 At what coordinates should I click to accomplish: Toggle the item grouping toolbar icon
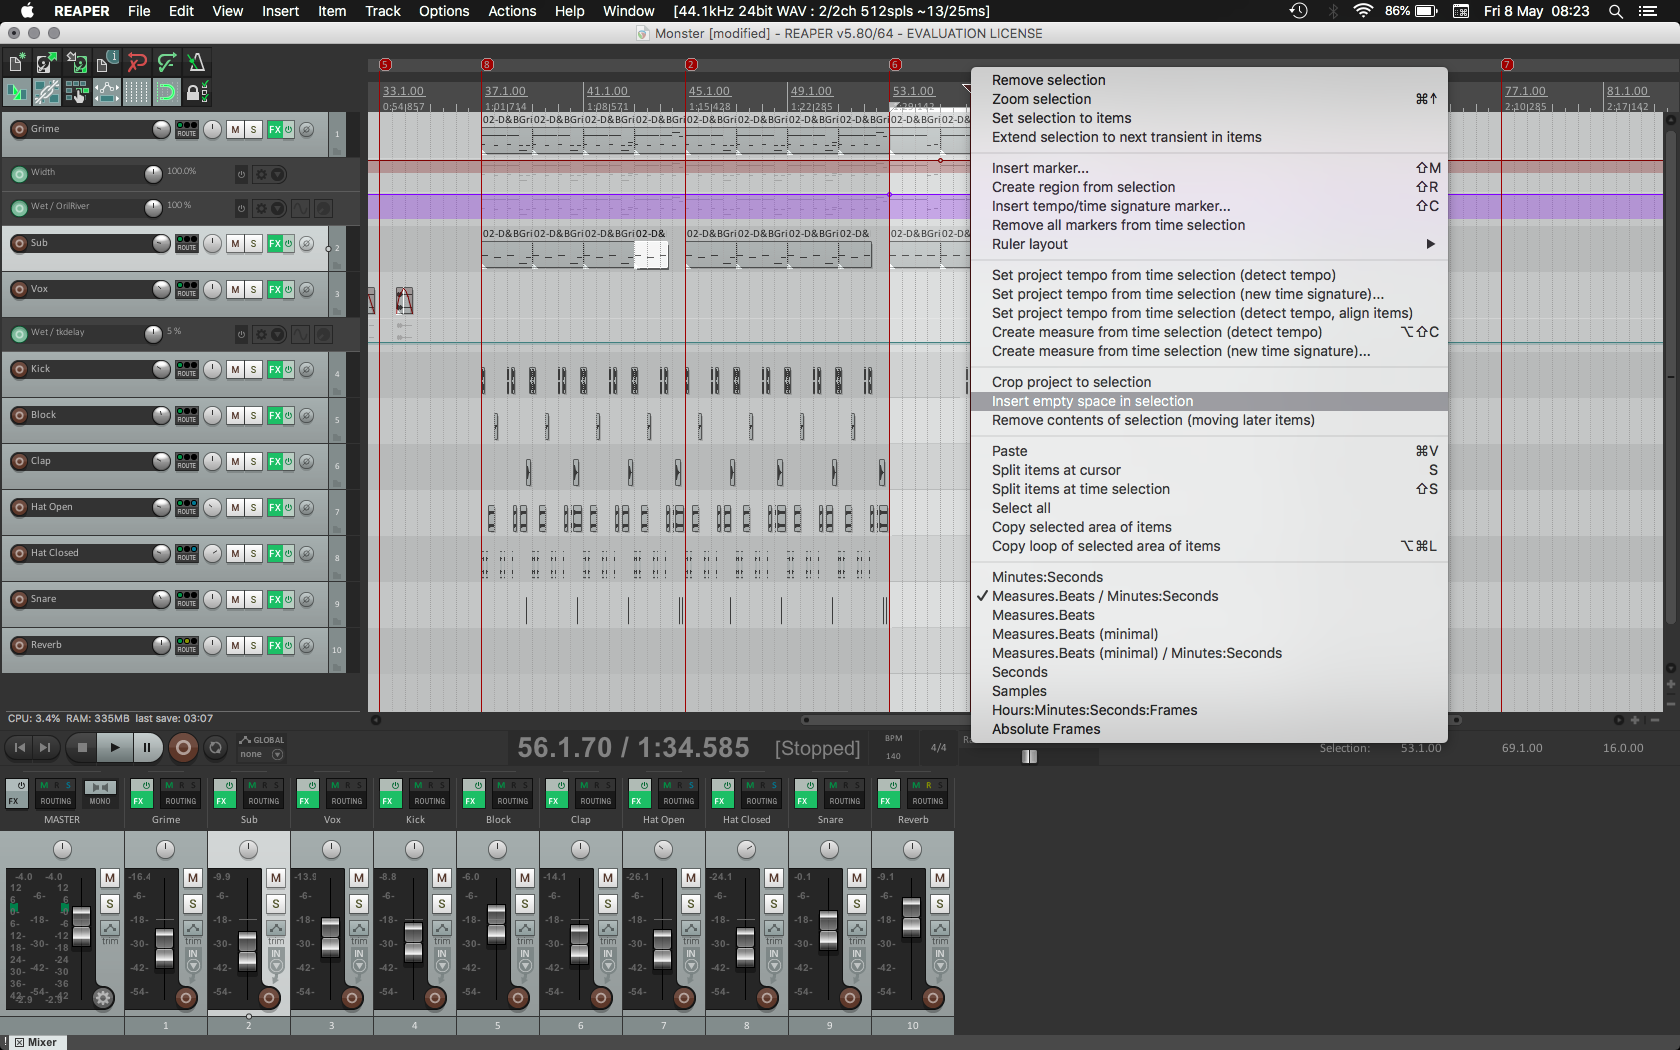click(x=46, y=93)
